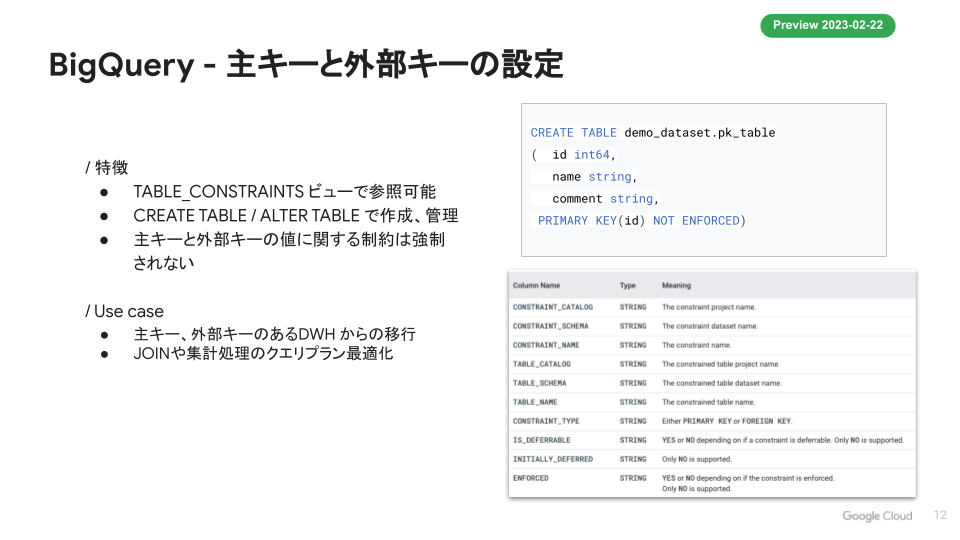Click the text The constrained table dataset name.
The image size is (960, 540).
(x=722, y=383)
